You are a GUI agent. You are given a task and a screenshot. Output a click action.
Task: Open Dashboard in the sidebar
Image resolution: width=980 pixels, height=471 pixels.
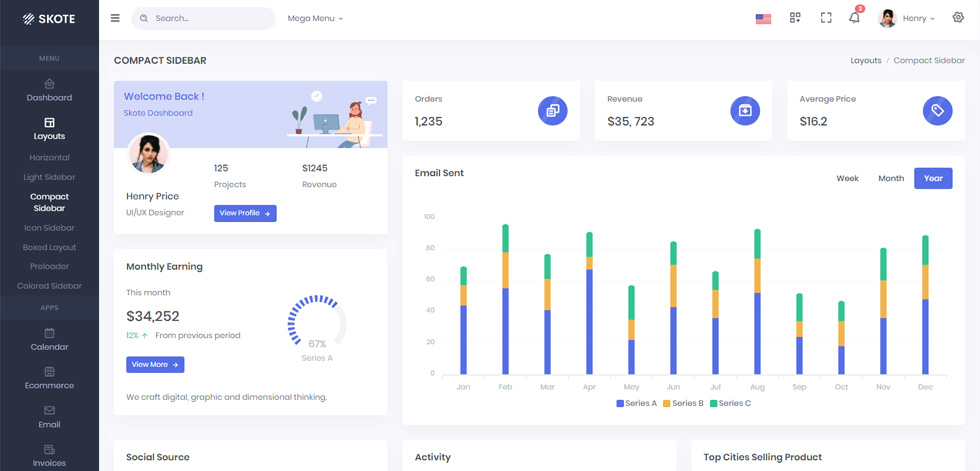pos(49,91)
